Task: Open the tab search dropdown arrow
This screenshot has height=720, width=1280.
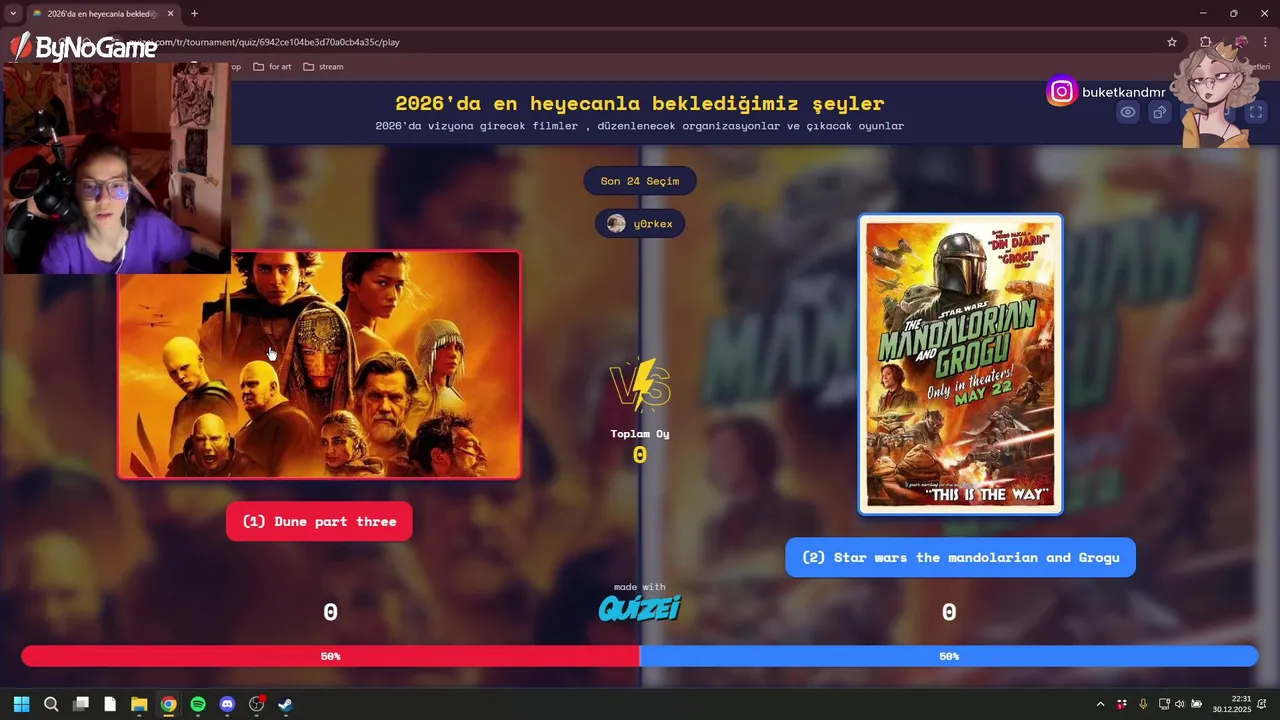Action: (12, 14)
